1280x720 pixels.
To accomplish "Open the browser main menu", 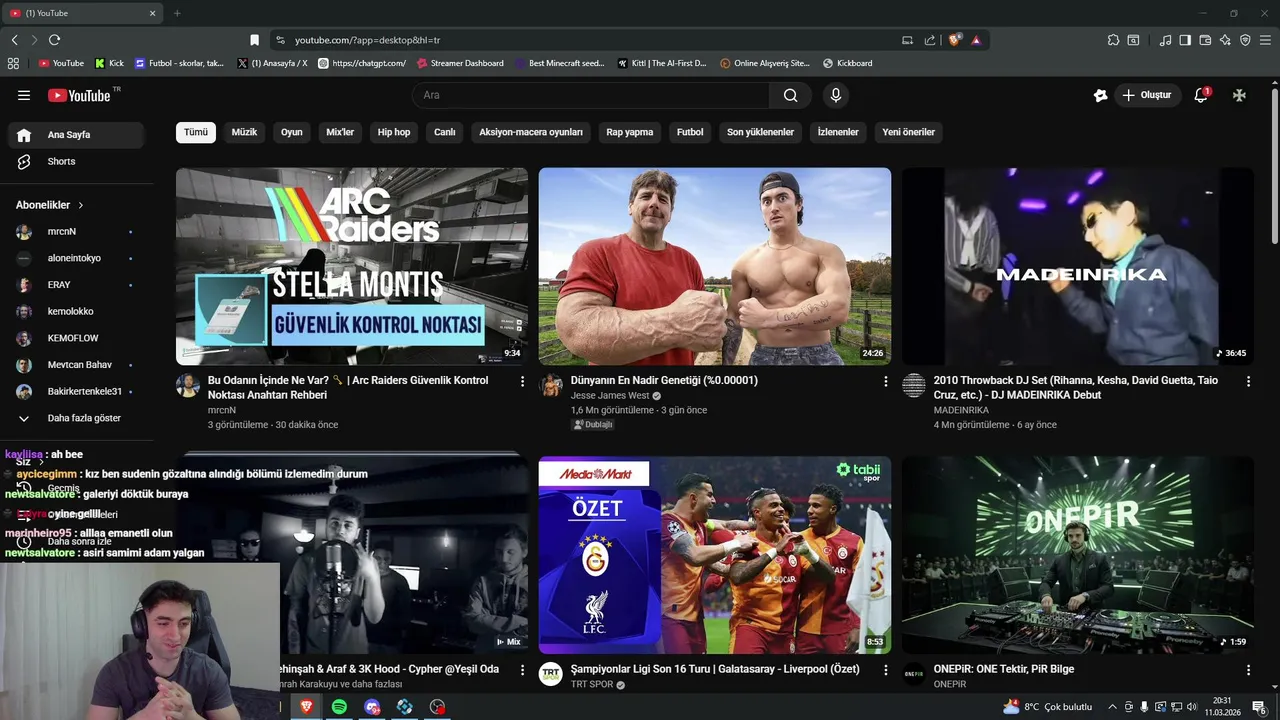I will click(x=1266, y=40).
